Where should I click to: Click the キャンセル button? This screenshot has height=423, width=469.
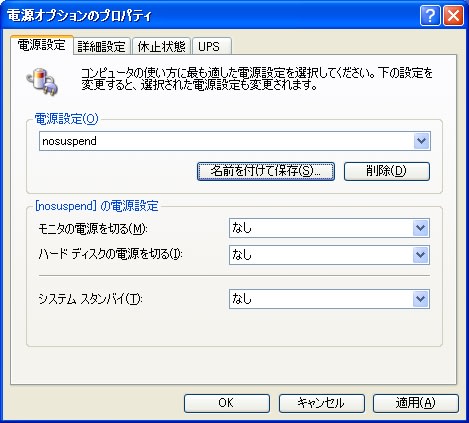pyautogui.click(x=321, y=403)
